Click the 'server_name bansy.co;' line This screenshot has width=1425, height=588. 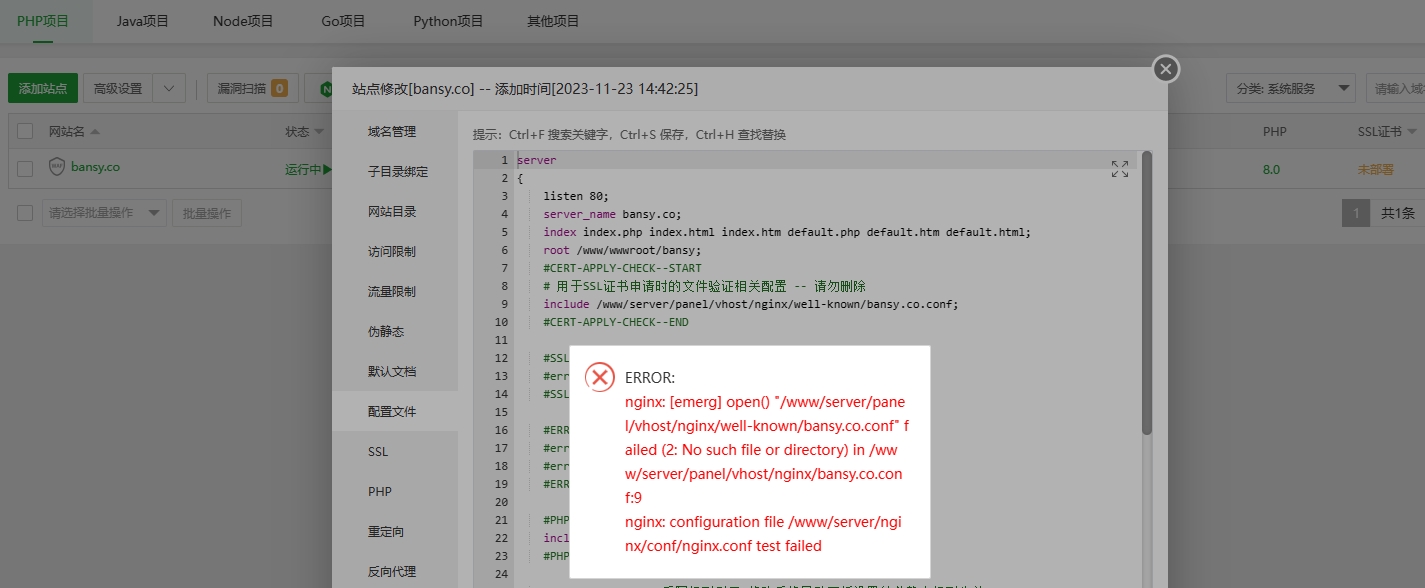point(612,214)
